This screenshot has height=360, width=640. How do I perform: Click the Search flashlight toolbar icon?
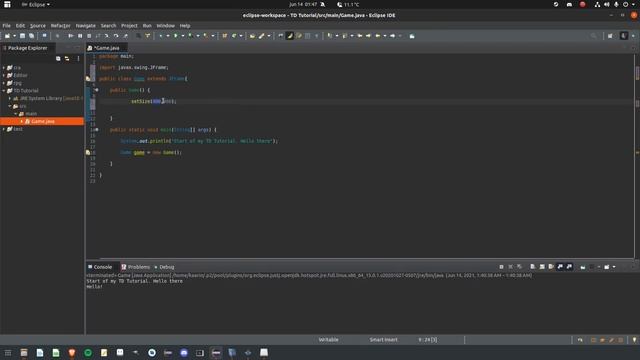click(x=262, y=36)
